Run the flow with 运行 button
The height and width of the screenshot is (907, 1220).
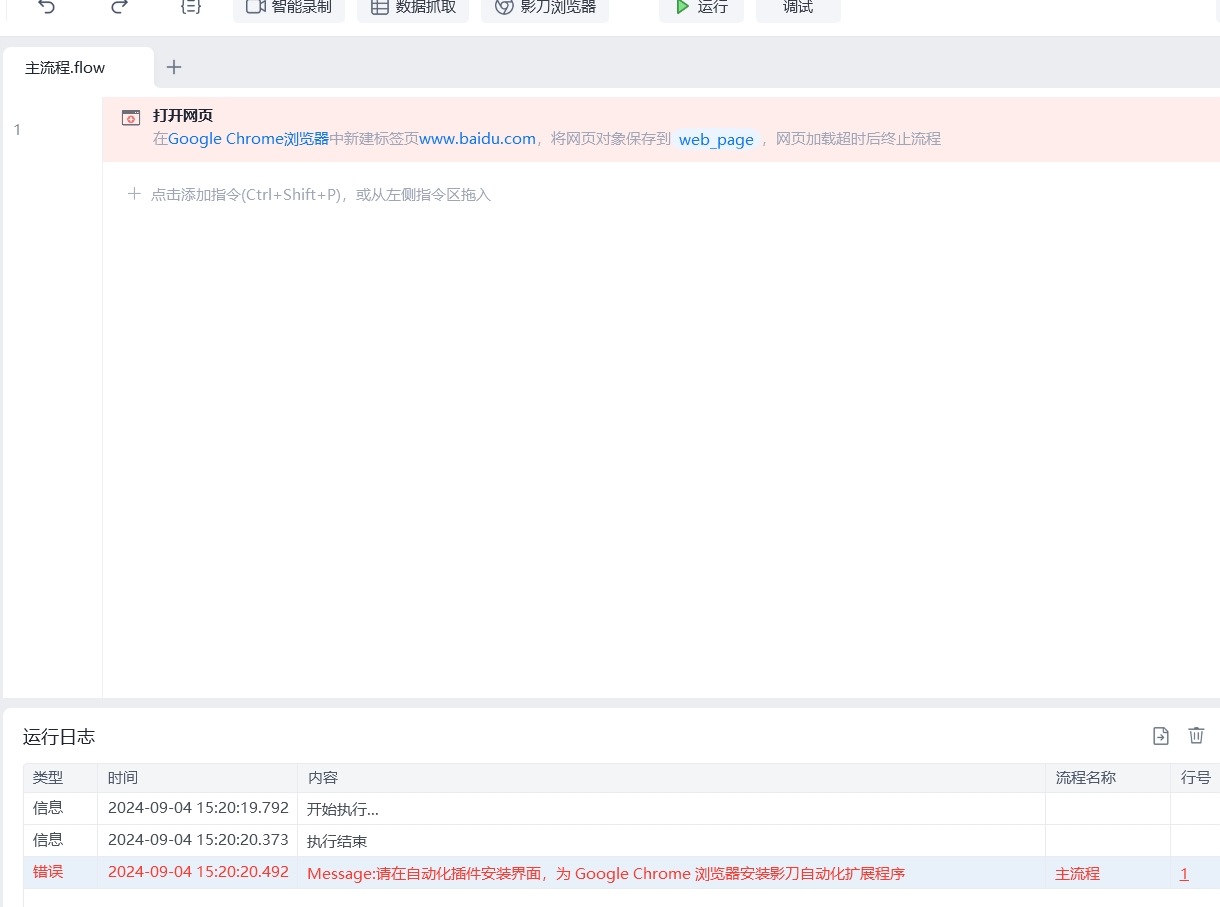[x=701, y=8]
